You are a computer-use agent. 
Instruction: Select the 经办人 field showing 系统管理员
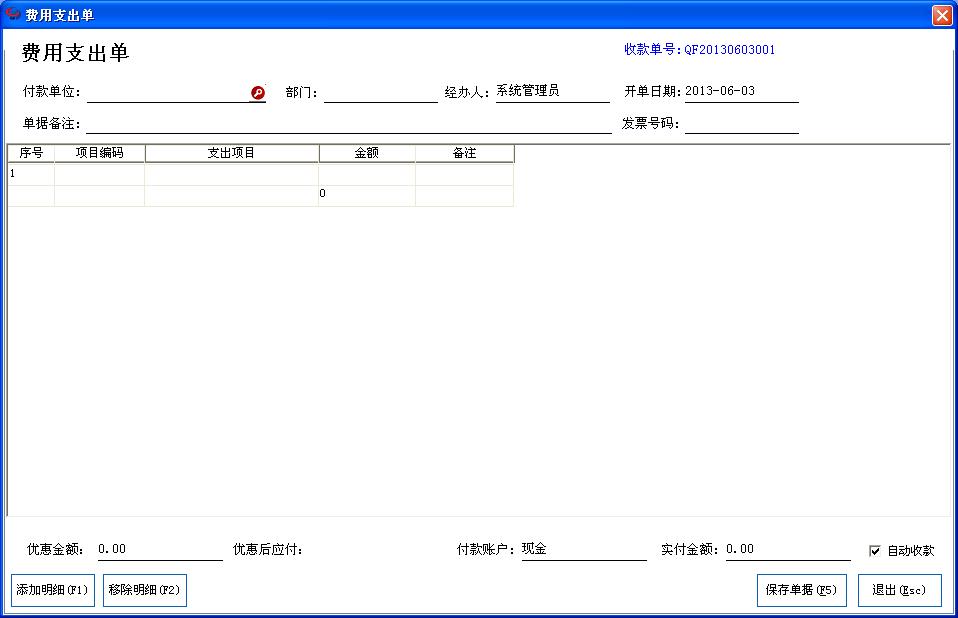550,92
